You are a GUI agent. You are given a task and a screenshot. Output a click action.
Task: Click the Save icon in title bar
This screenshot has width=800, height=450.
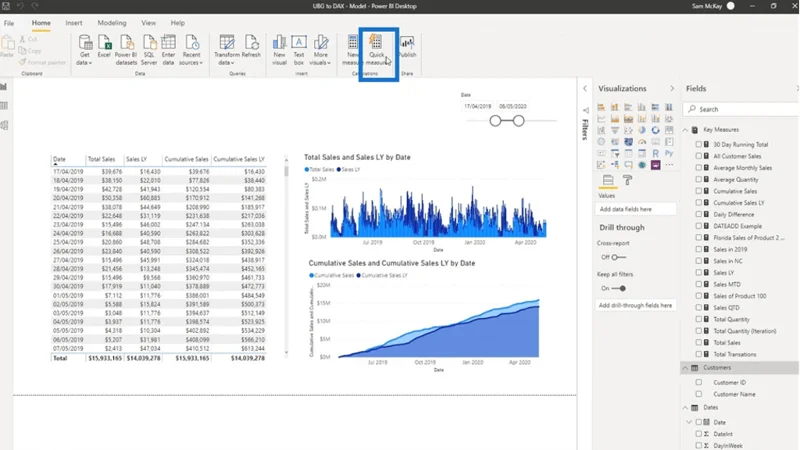6,6
